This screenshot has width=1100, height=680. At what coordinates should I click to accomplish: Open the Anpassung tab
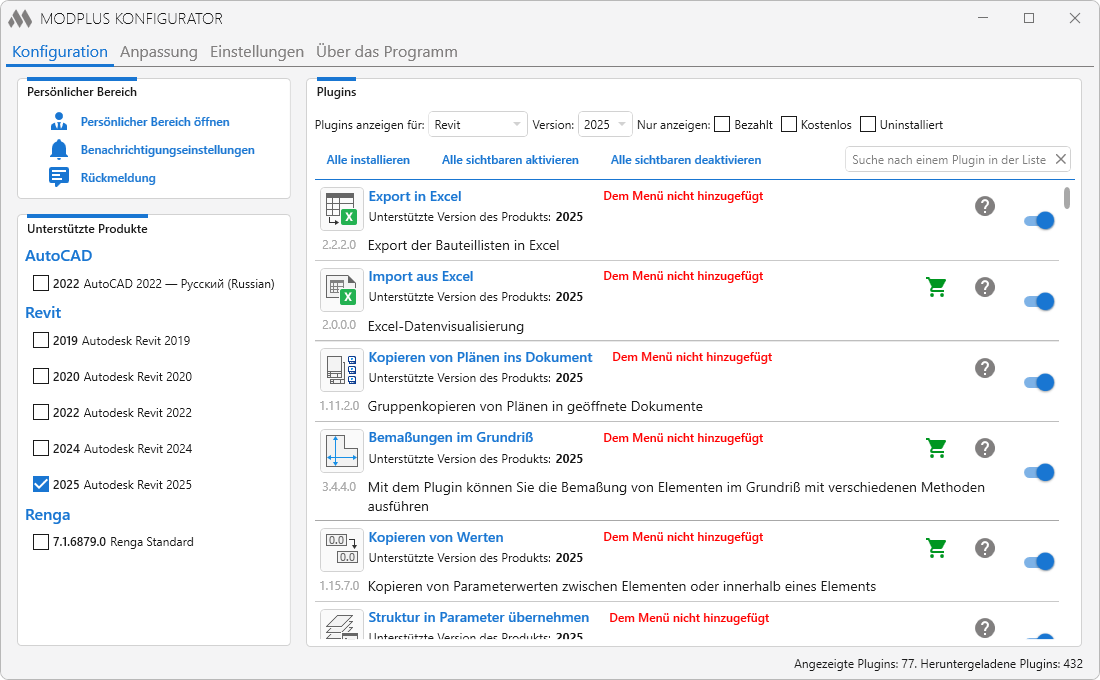click(x=159, y=52)
